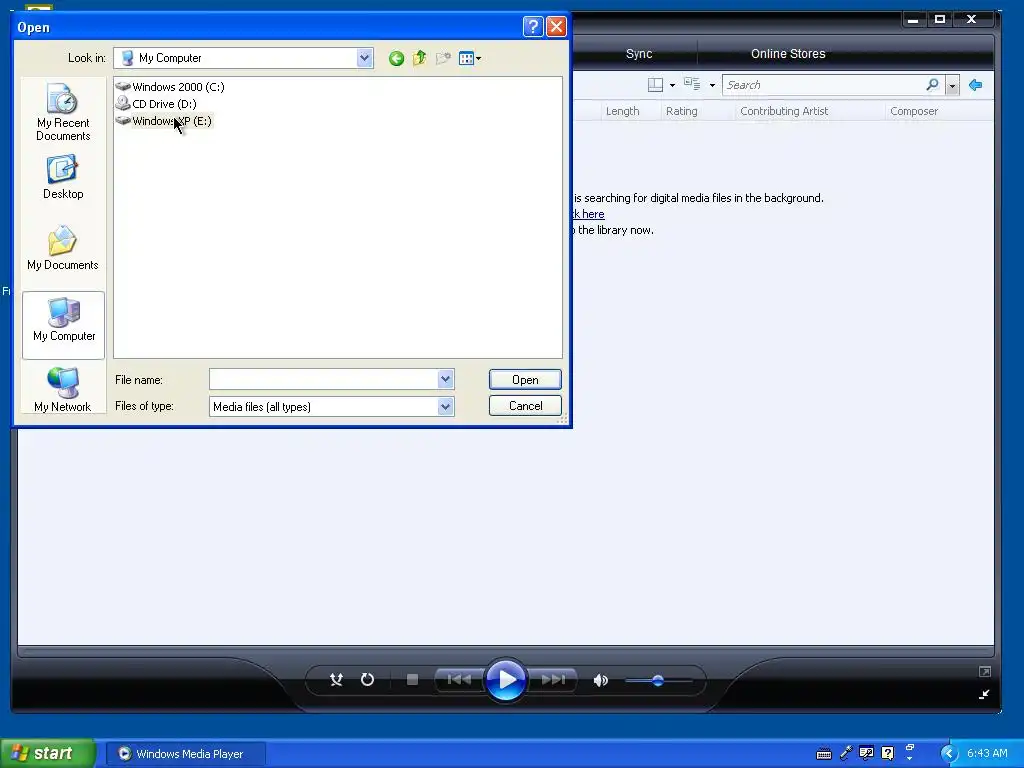
Task: Expand the view options dropdown arrow
Action: [712, 86]
